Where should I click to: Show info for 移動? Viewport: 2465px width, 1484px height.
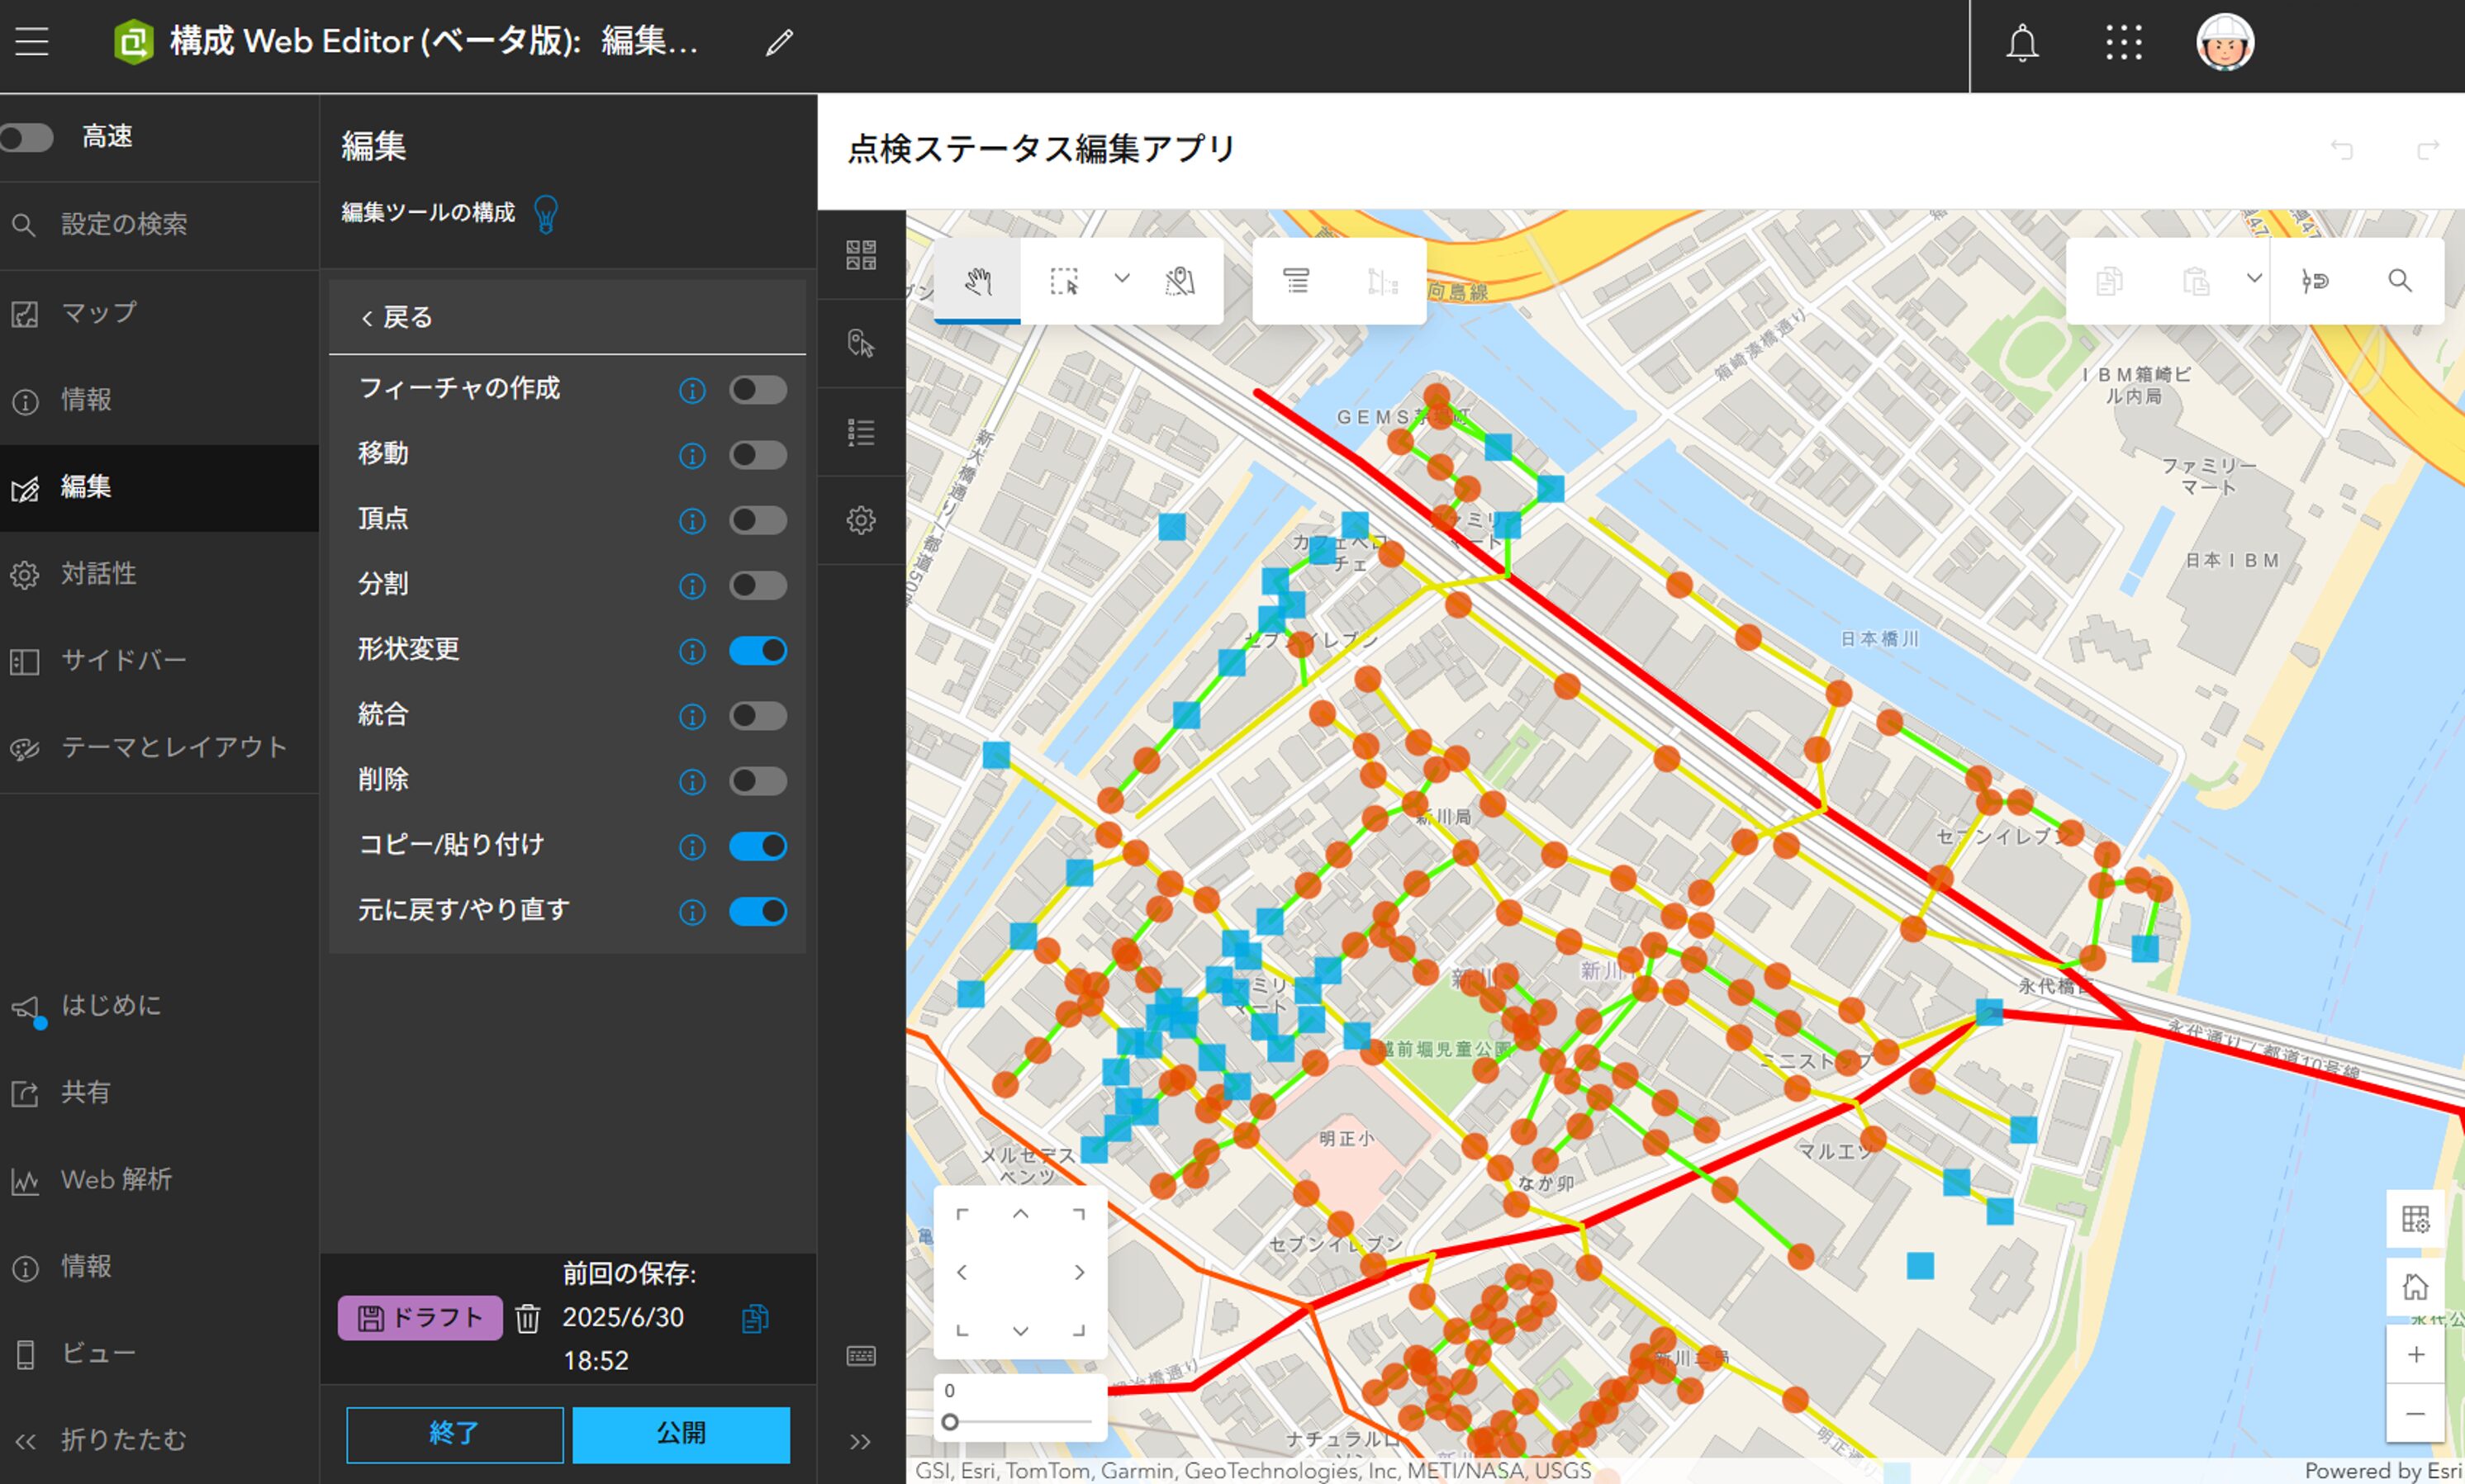point(692,456)
